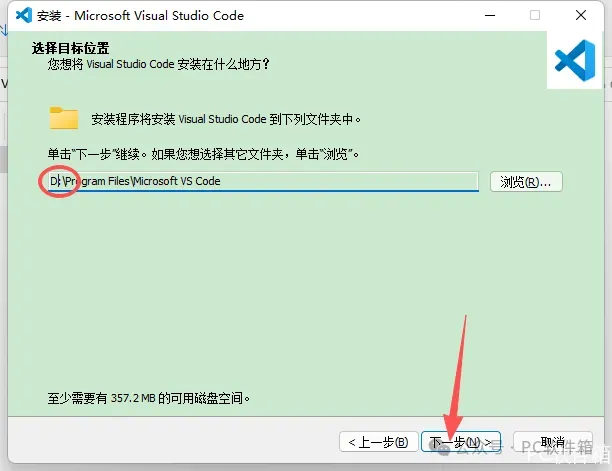Click the disabled maximize button

(x=535, y=16)
